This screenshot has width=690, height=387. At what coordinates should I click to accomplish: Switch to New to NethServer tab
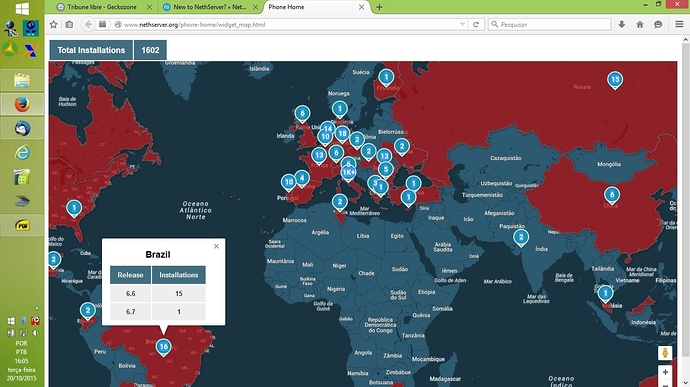[209, 7]
